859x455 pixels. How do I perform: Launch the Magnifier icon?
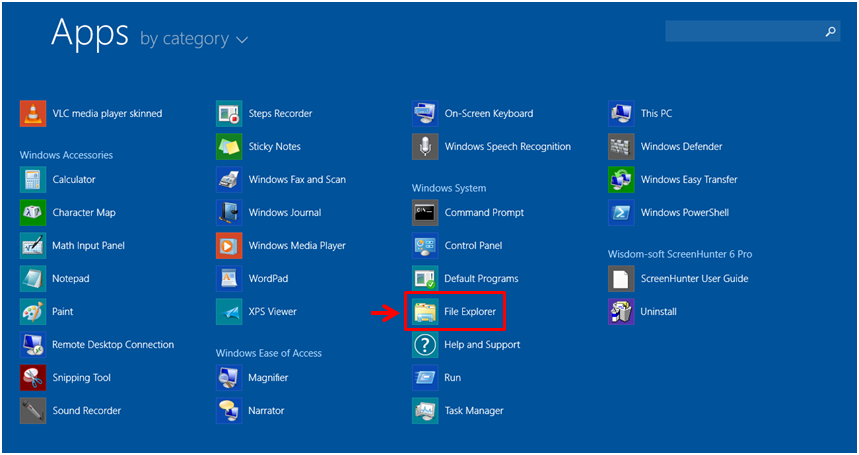click(229, 378)
